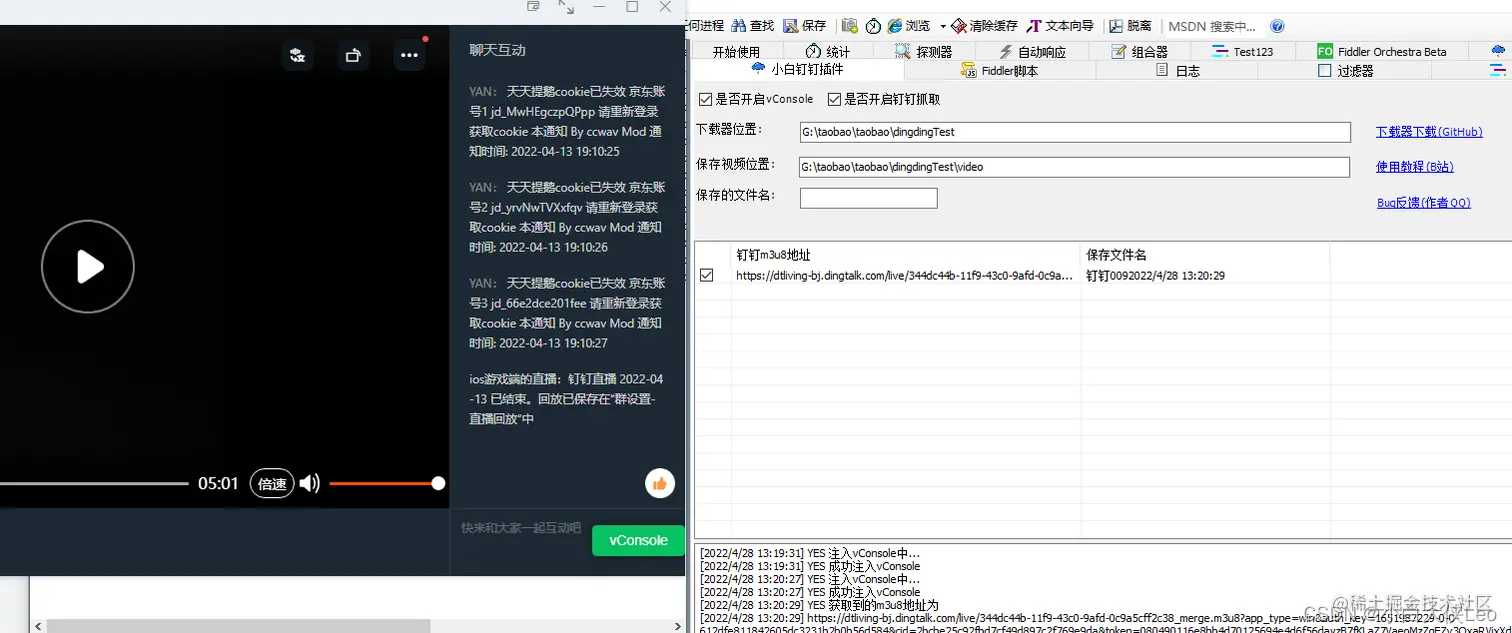Click the chat input 快来和大家一起互动吧
Screen dimensions: 1512x633
(x=521, y=527)
